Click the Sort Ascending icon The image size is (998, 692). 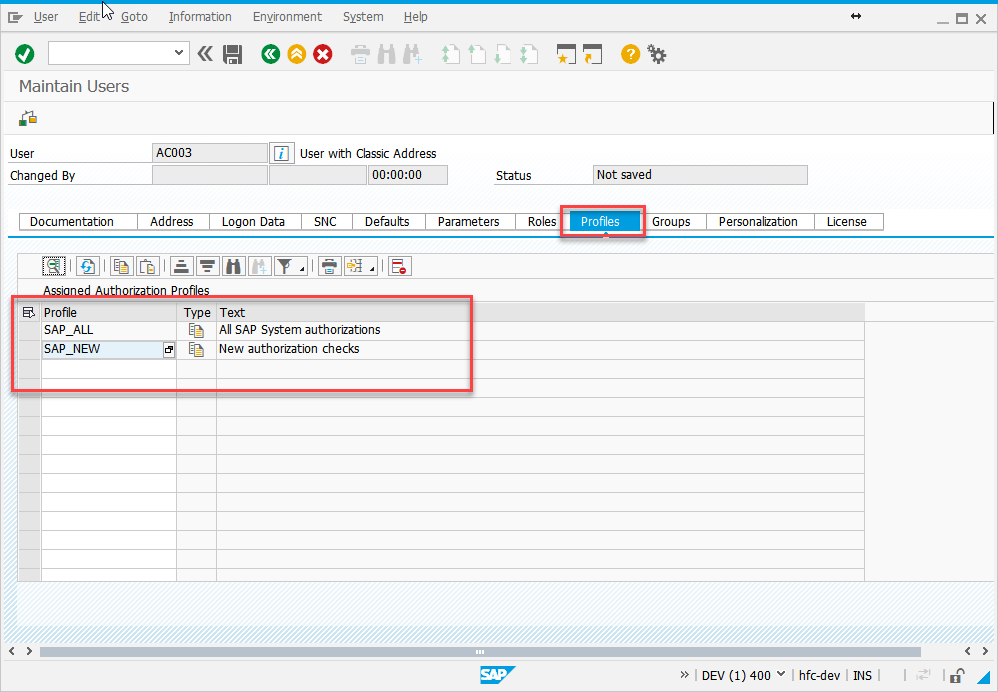pyautogui.click(x=181, y=266)
